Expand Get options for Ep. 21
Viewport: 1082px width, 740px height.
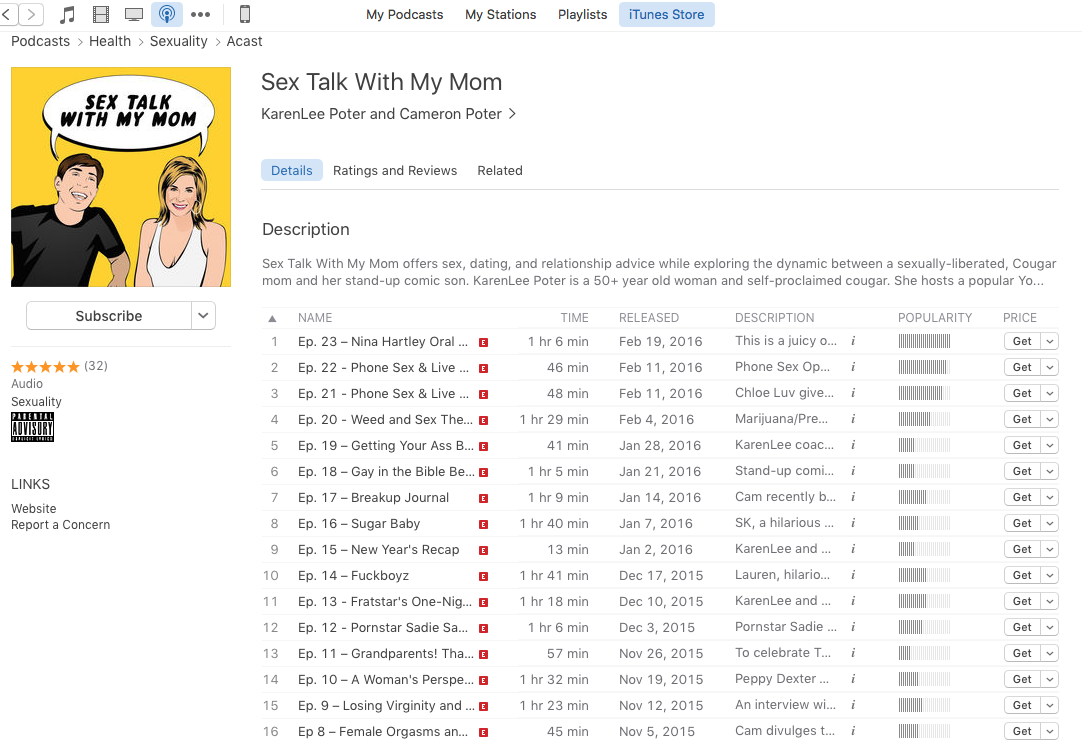pyautogui.click(x=1050, y=393)
